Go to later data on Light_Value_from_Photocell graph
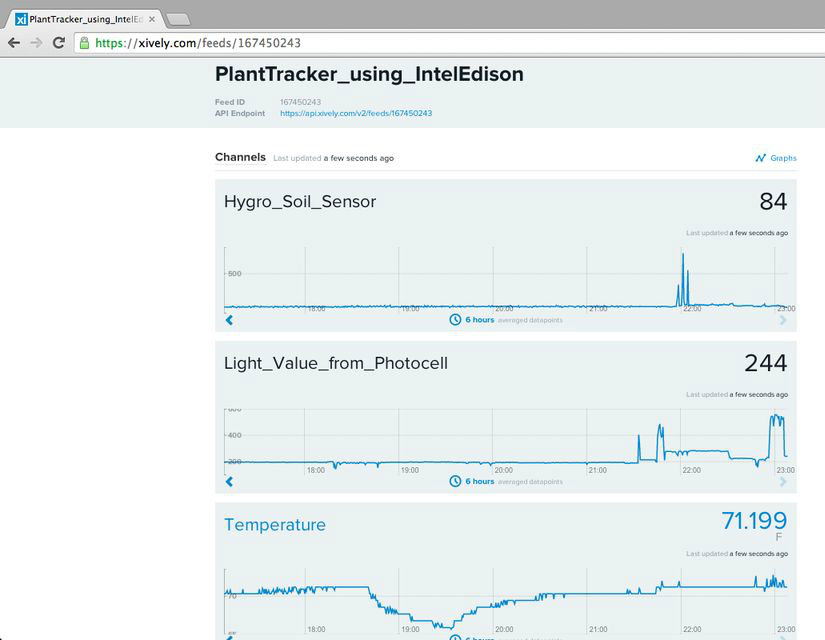This screenshot has height=640, width=825. tap(782, 482)
